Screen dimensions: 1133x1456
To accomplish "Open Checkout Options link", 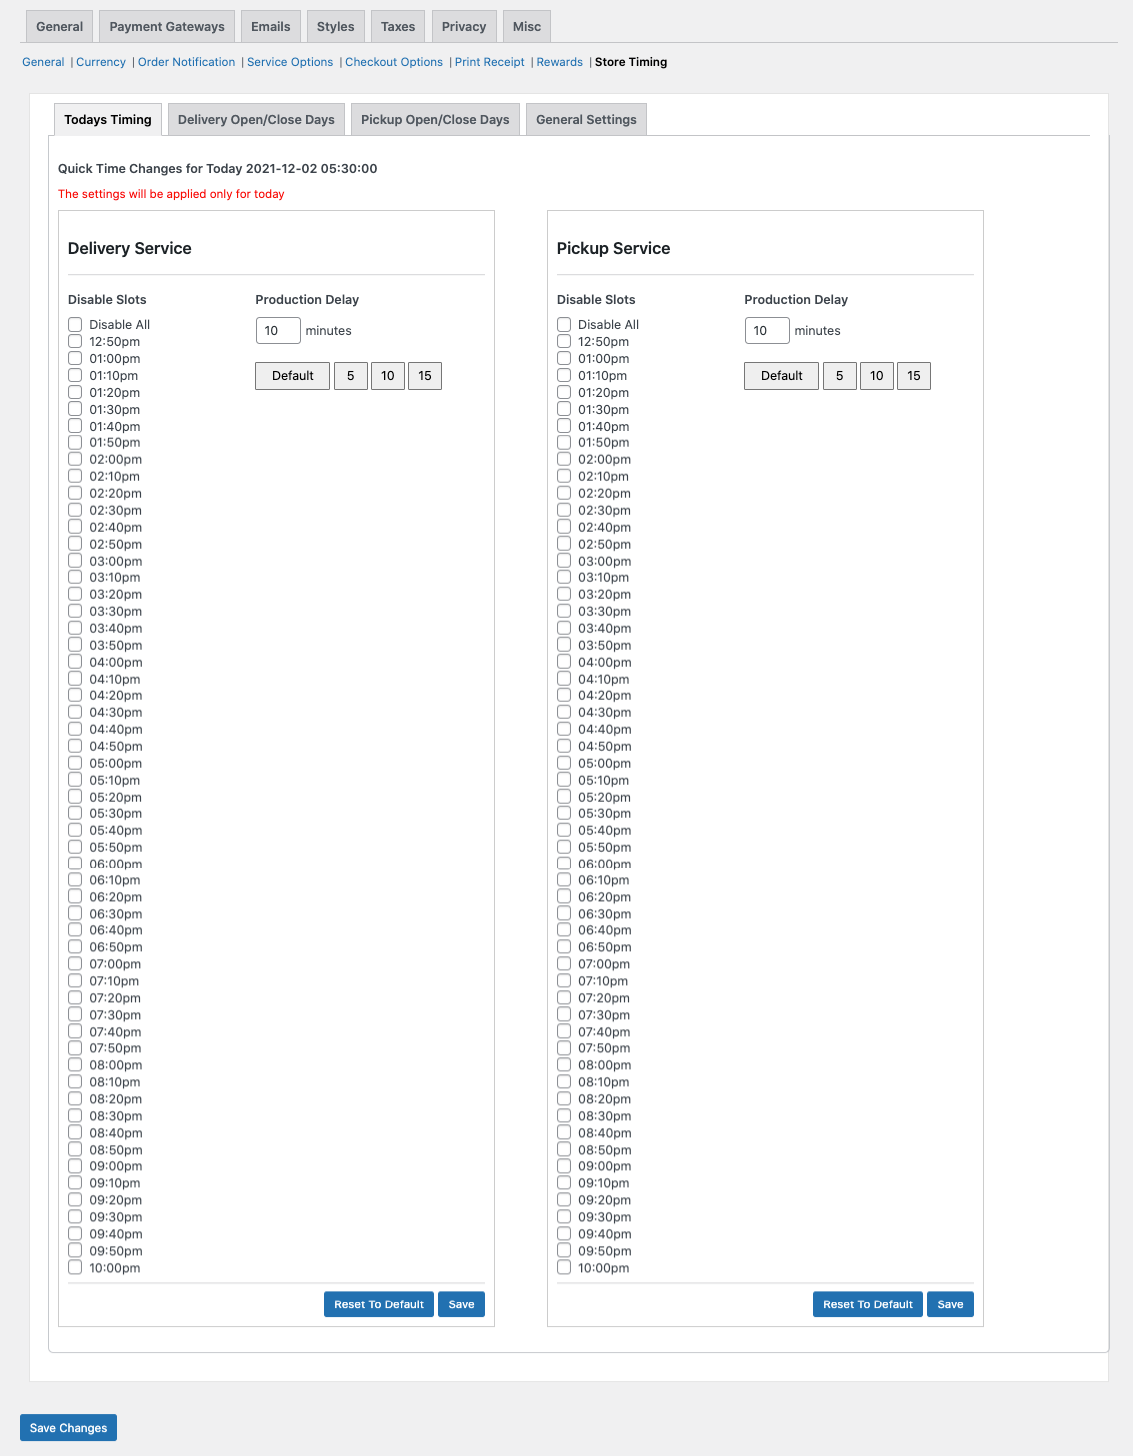I will [394, 62].
